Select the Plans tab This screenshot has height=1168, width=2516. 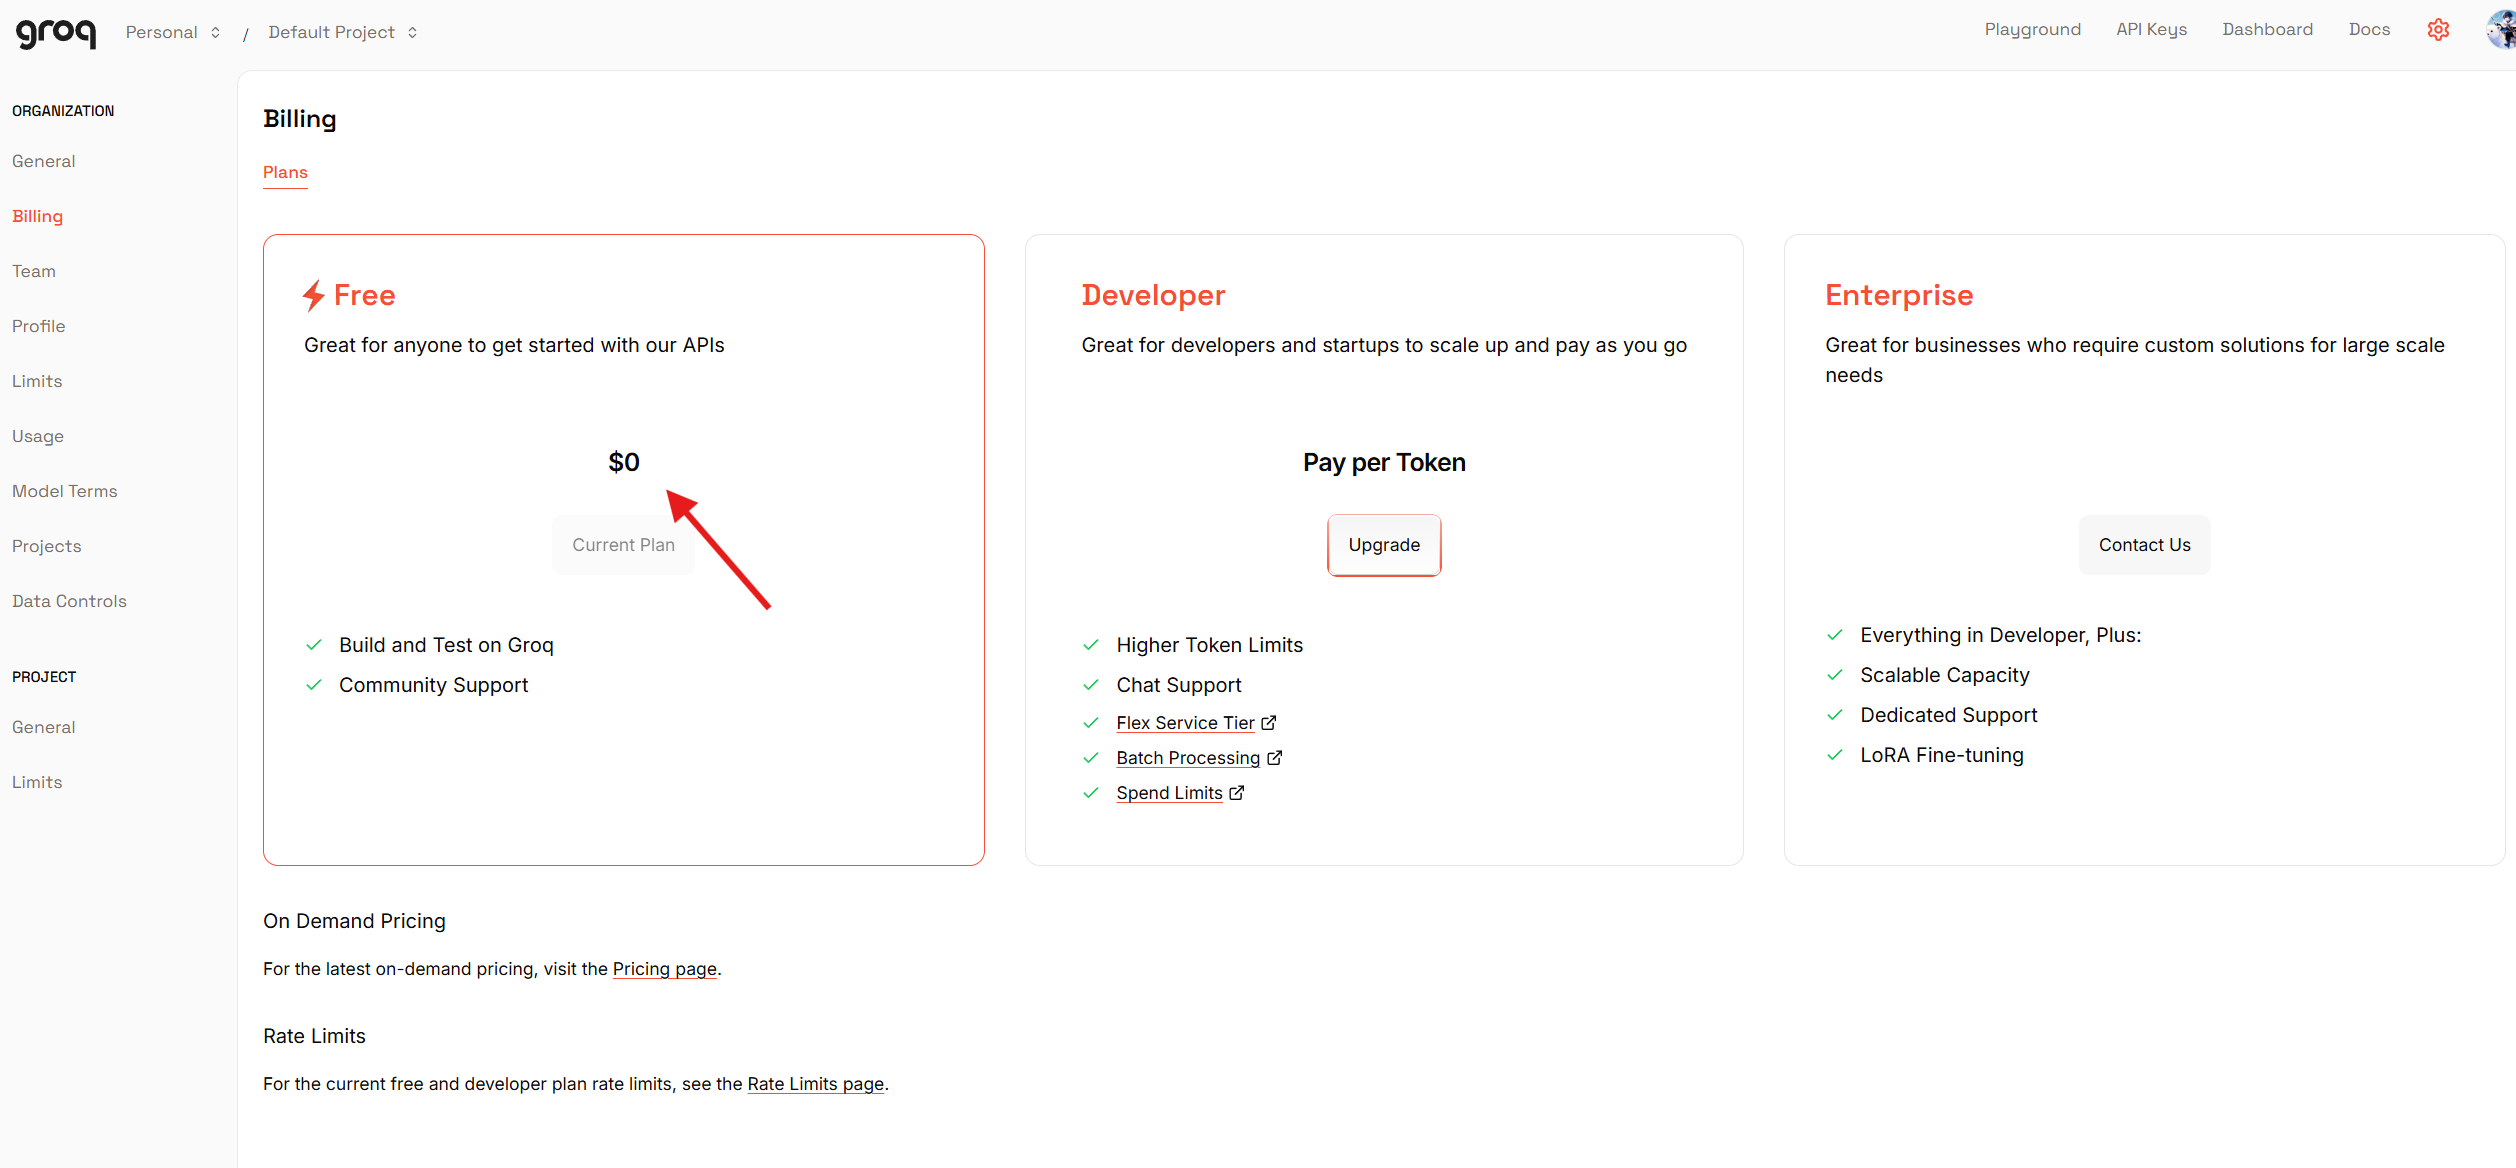click(x=285, y=172)
